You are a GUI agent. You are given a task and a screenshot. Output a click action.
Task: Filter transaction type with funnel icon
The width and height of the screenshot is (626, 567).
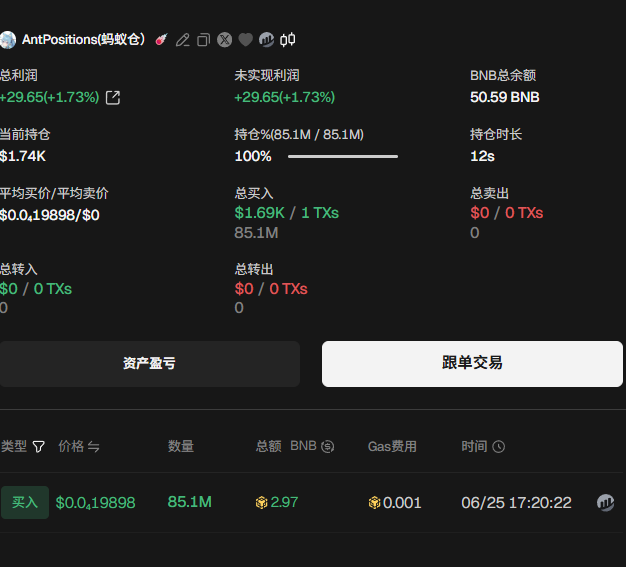click(x=38, y=446)
